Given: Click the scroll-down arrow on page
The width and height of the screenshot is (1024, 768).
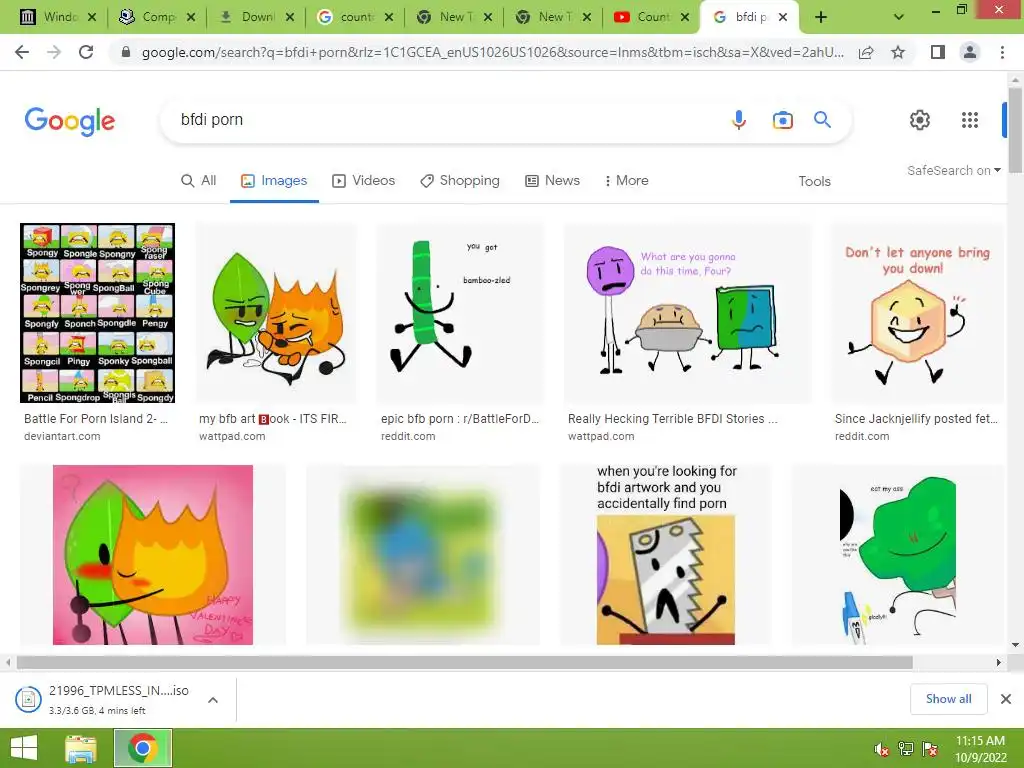Looking at the screenshot, I should pyautogui.click(x=1015, y=645).
